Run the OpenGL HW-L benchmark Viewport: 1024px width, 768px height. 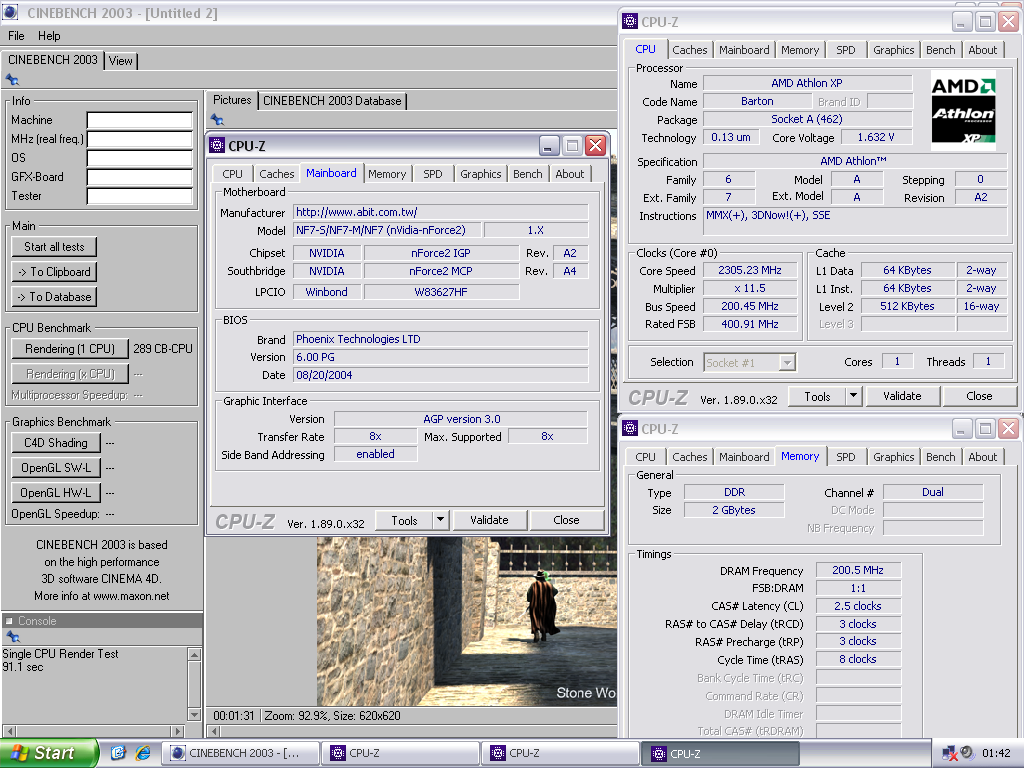click(56, 492)
